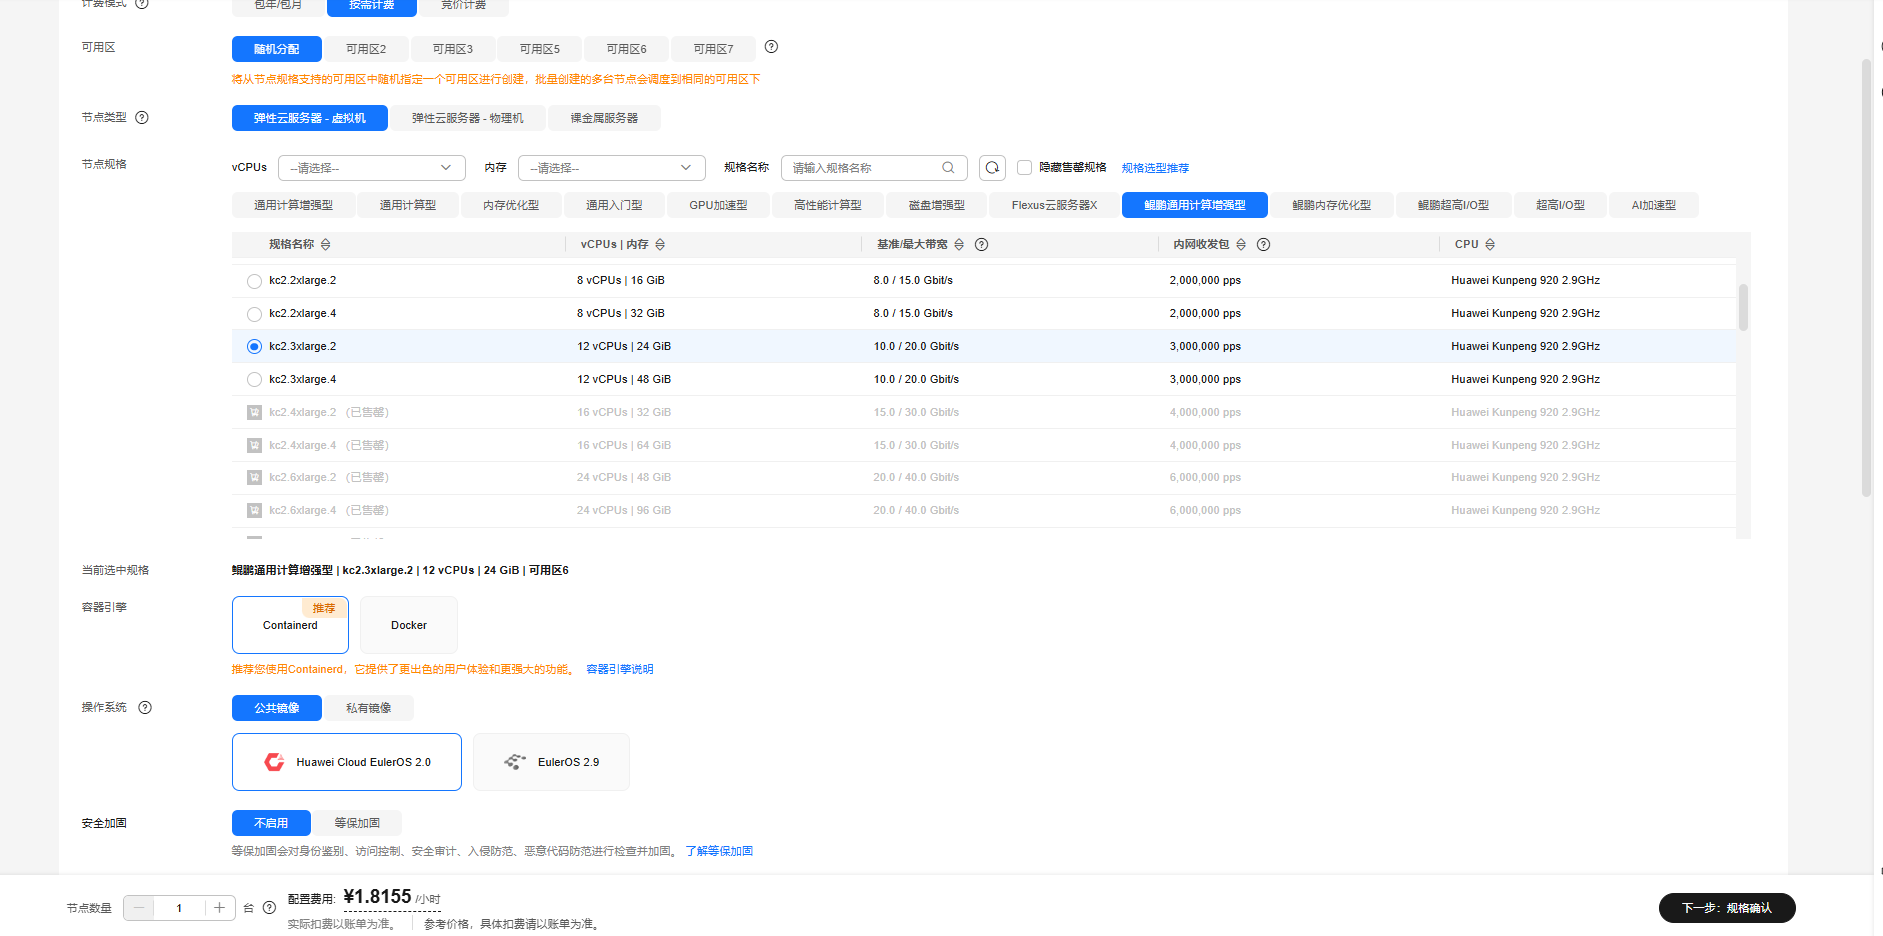This screenshot has width=1883, height=936.
Task: Select 随机分配 availability zone
Action: click(x=277, y=49)
